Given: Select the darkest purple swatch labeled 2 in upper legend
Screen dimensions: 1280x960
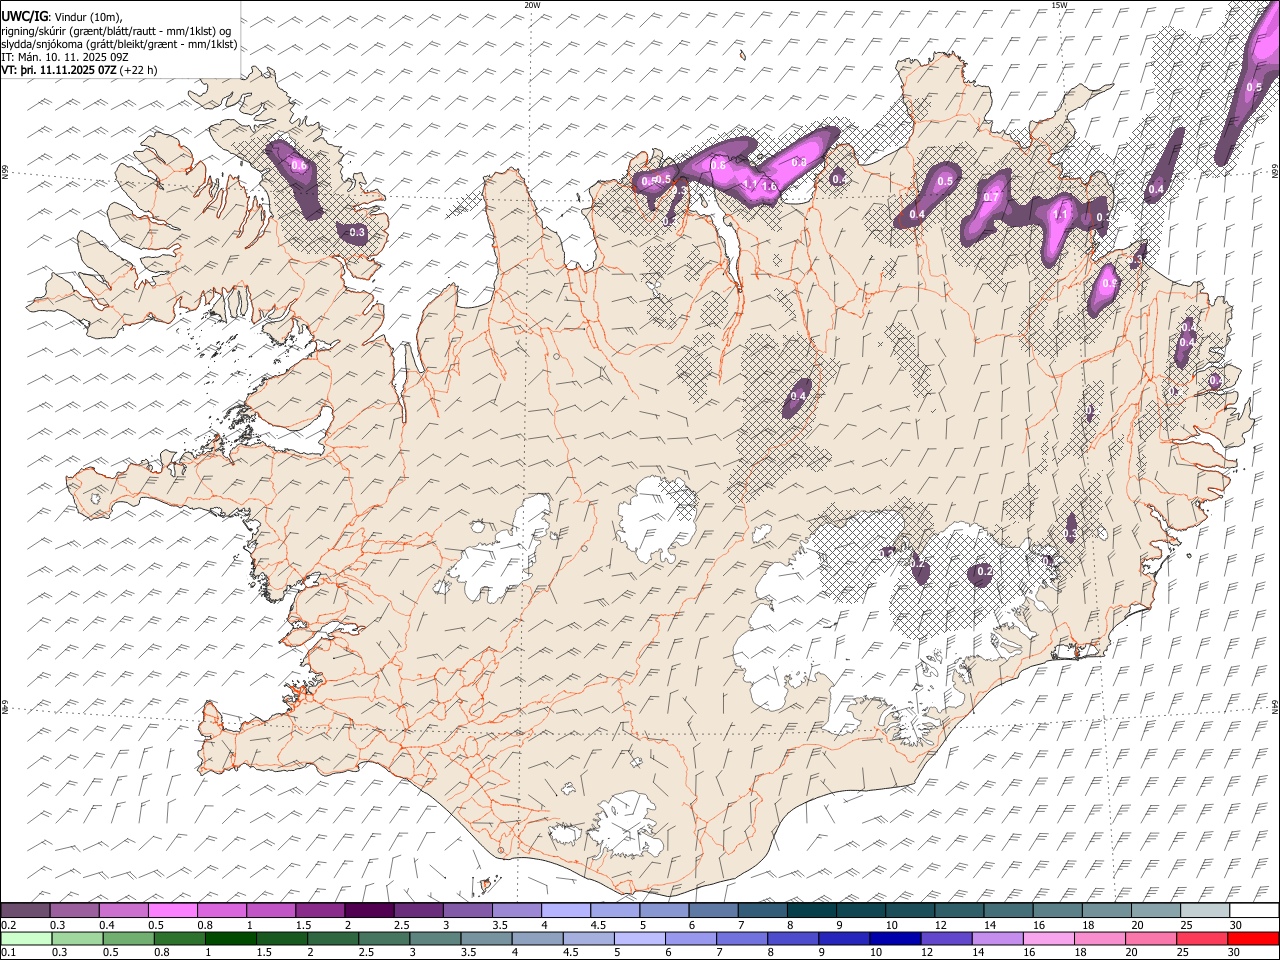Looking at the screenshot, I should pyautogui.click(x=369, y=911).
